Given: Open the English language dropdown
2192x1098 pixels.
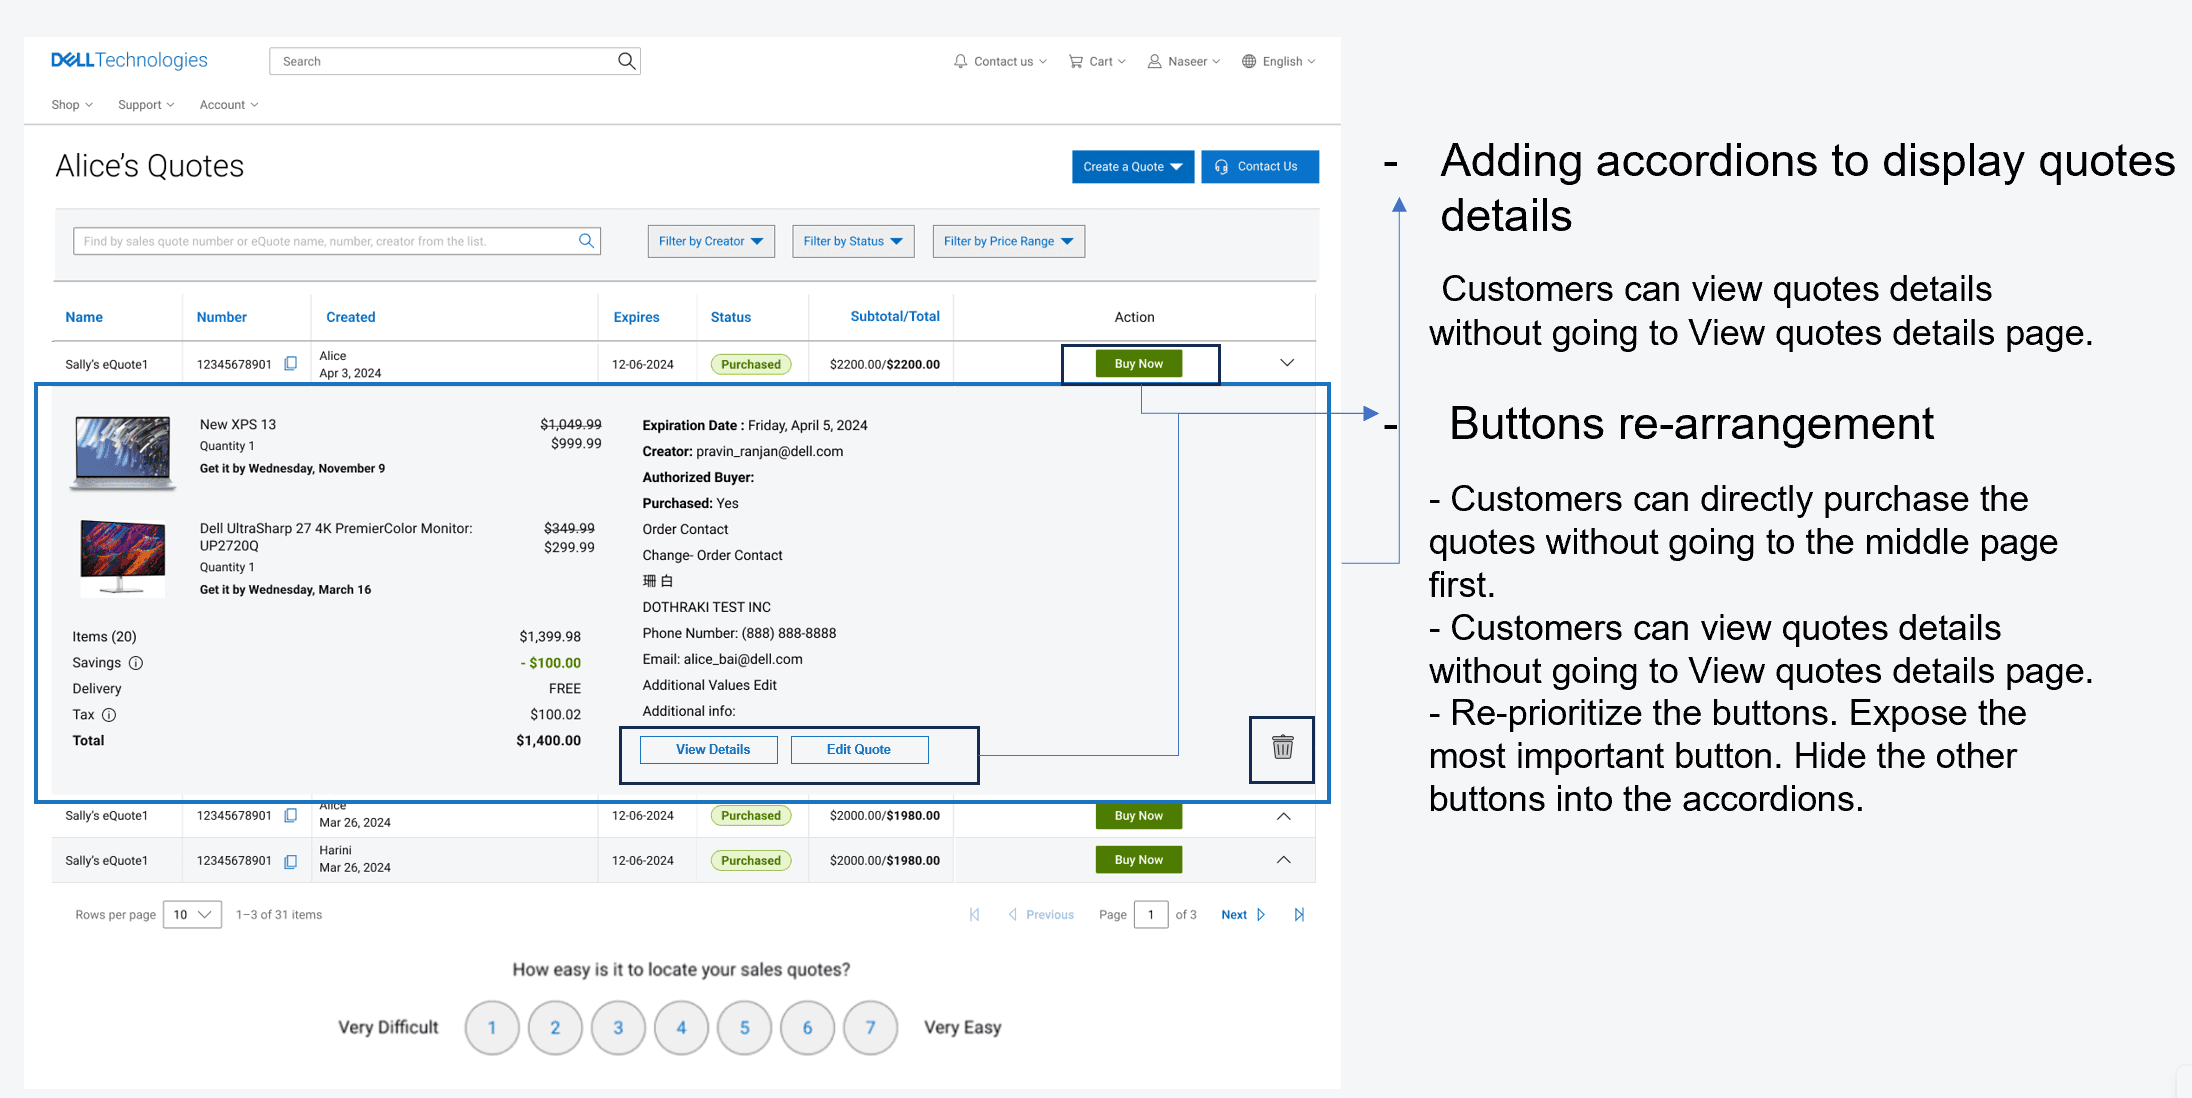Looking at the screenshot, I should [1279, 61].
